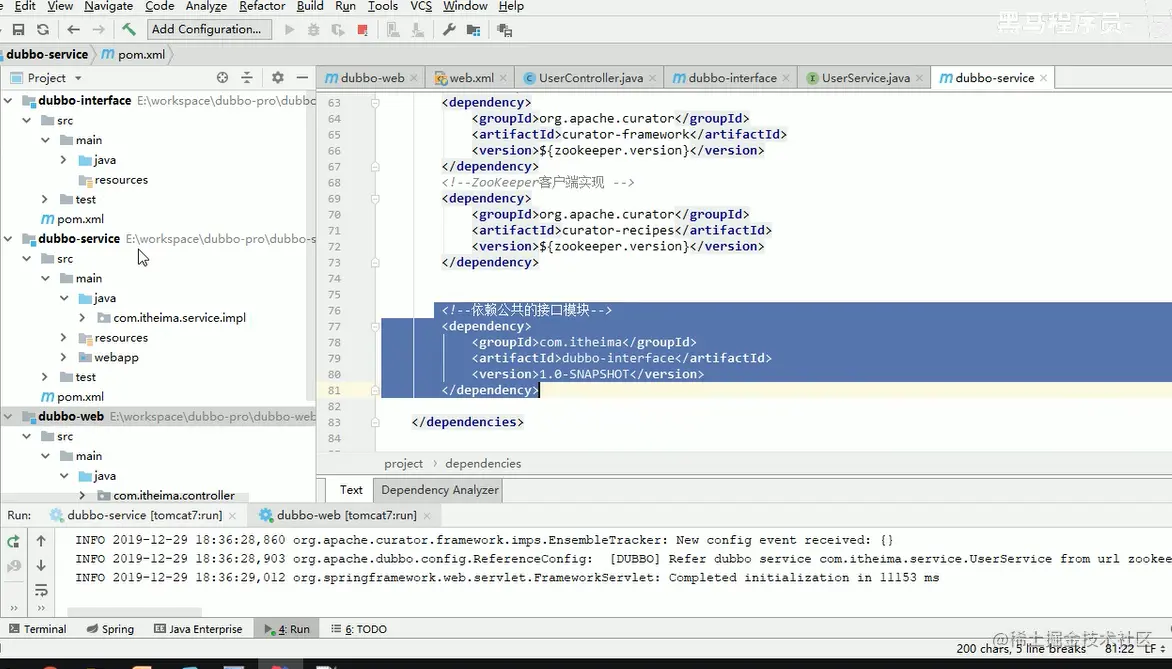Viewport: 1172px width, 669px height.
Task: Switch to UserService.java tab
Action: (866, 78)
